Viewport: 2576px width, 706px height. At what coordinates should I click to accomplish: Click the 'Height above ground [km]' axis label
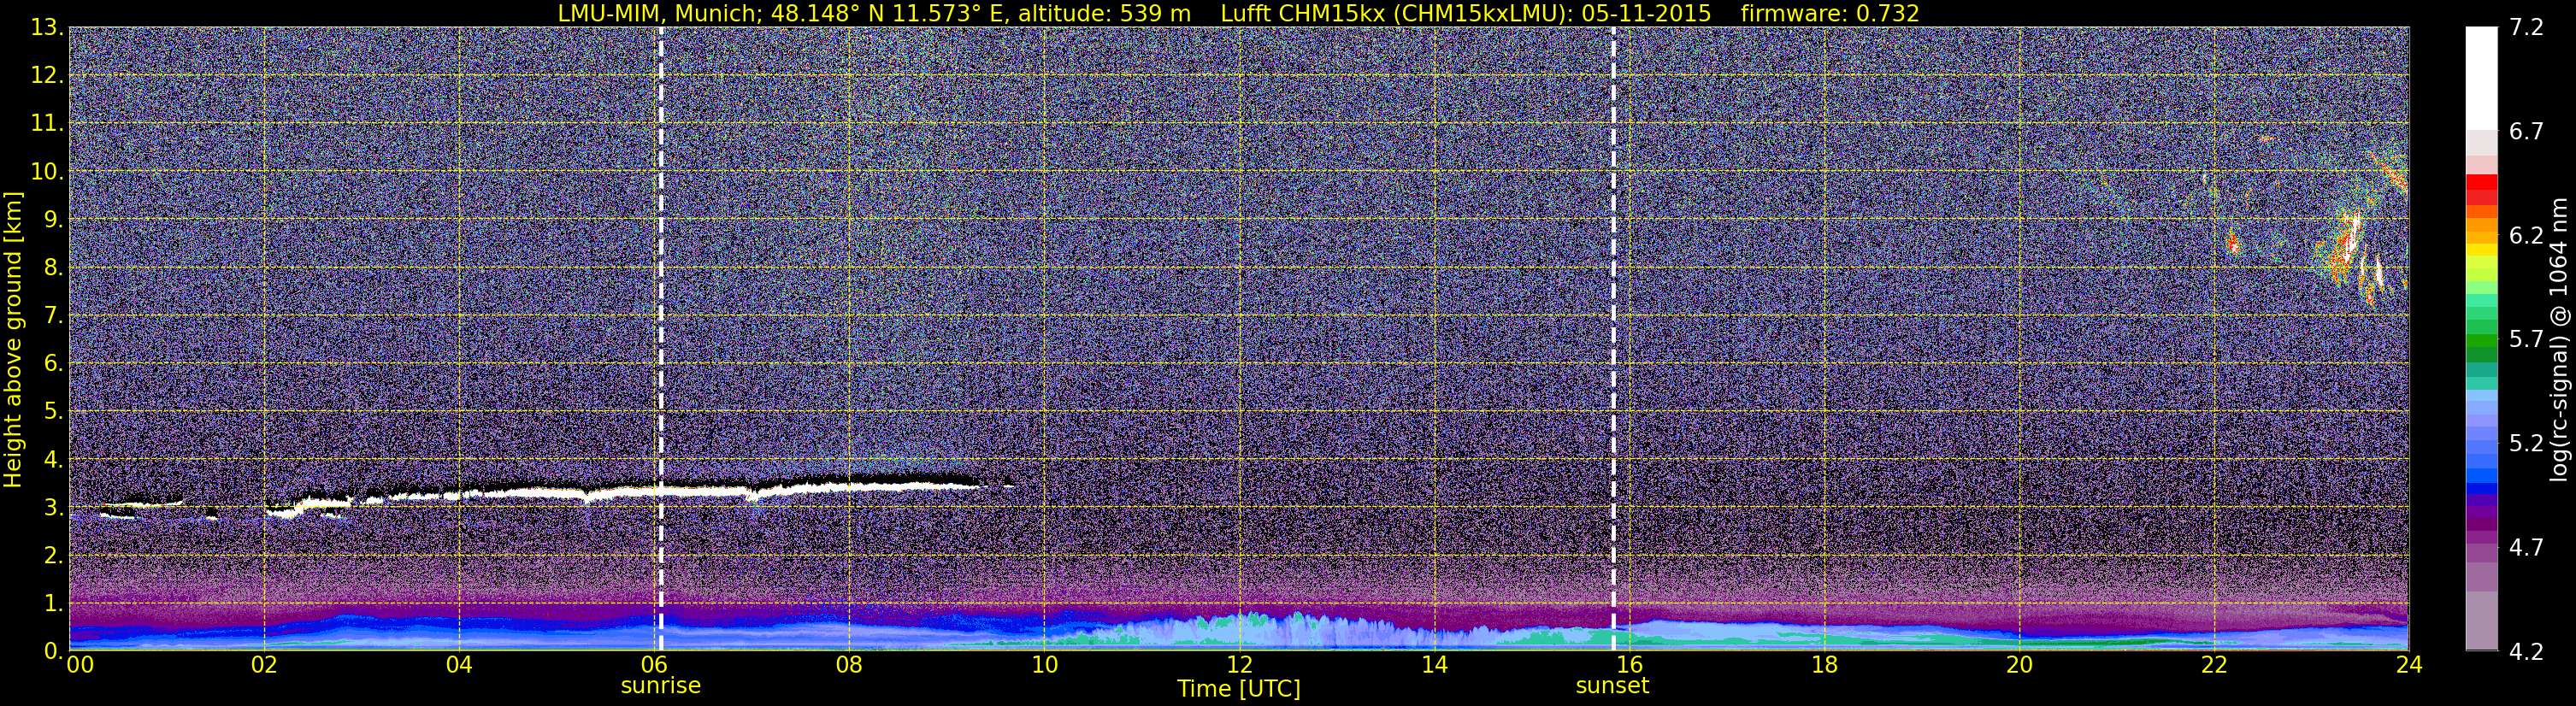[13, 339]
